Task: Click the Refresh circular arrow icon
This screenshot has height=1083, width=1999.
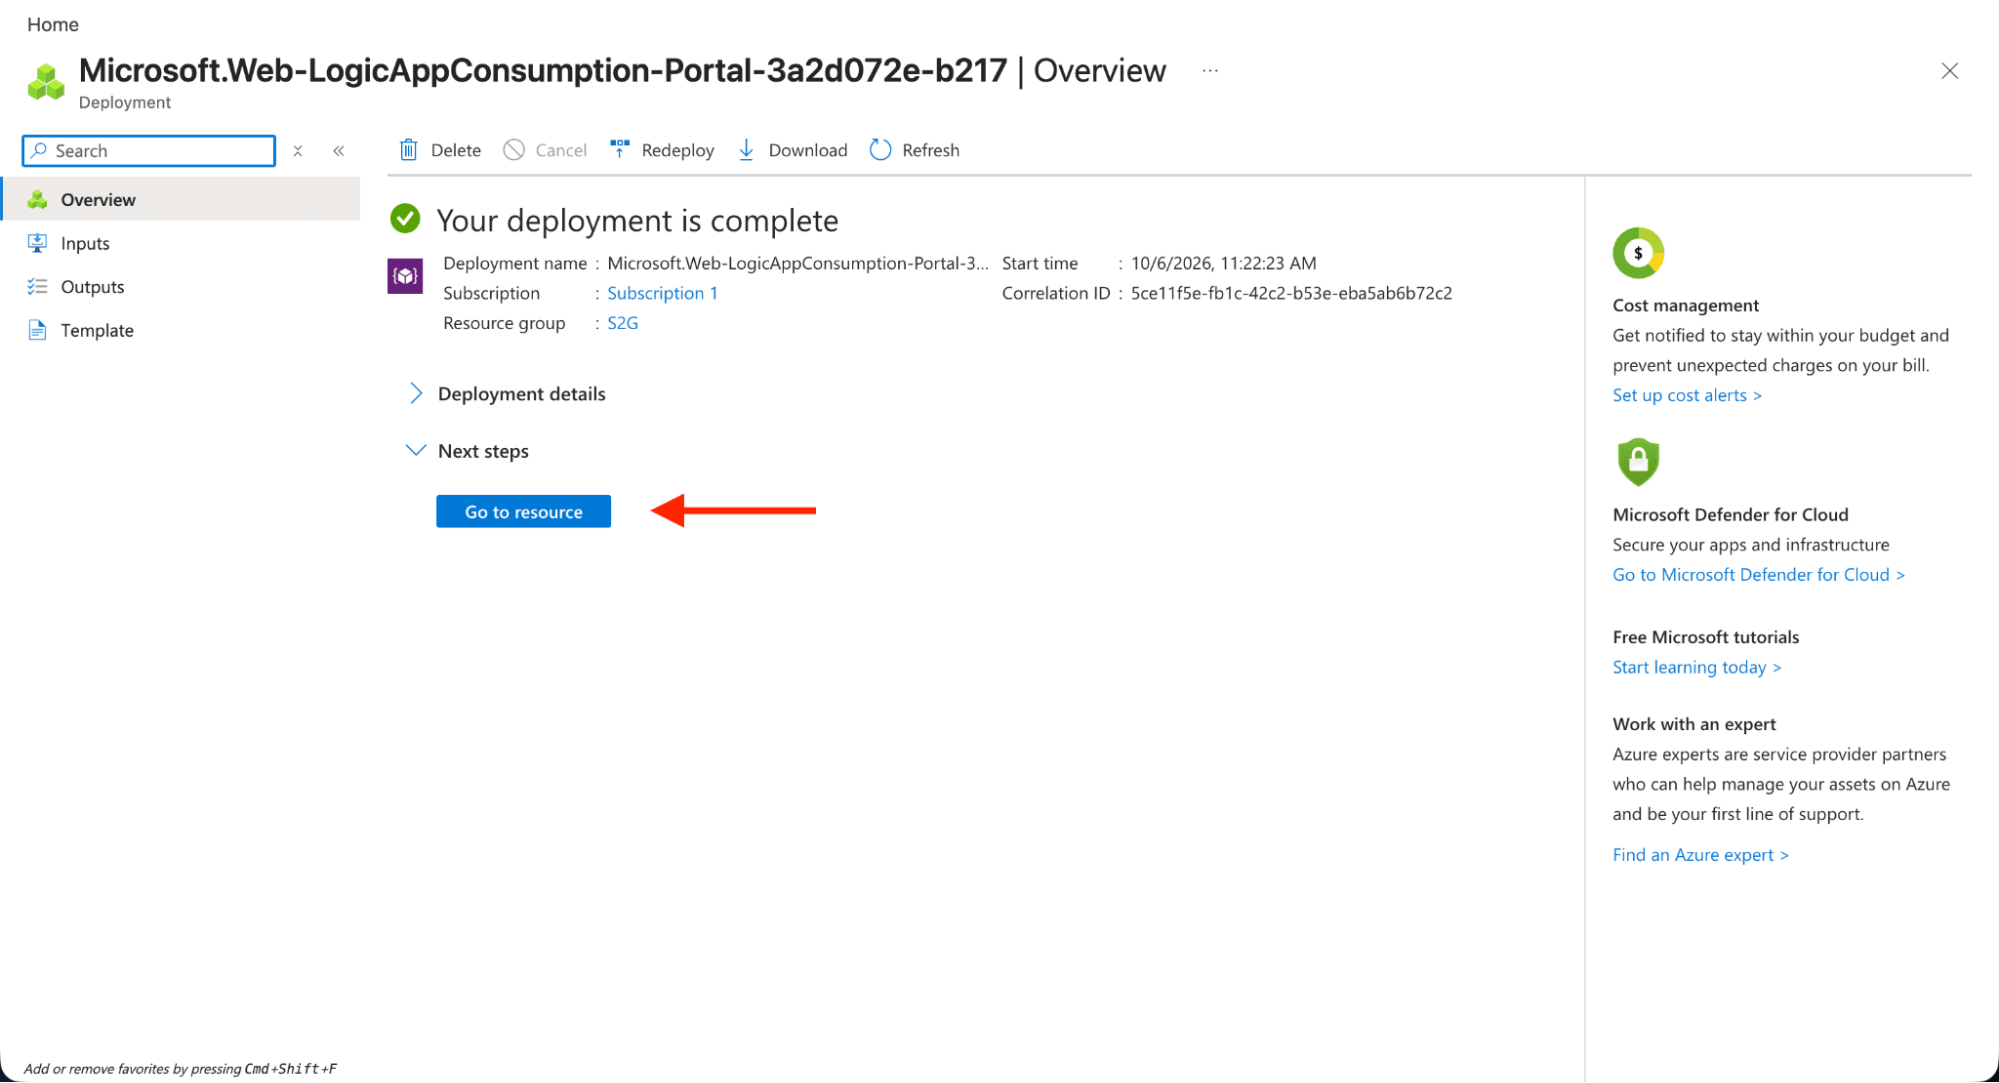Action: point(880,150)
